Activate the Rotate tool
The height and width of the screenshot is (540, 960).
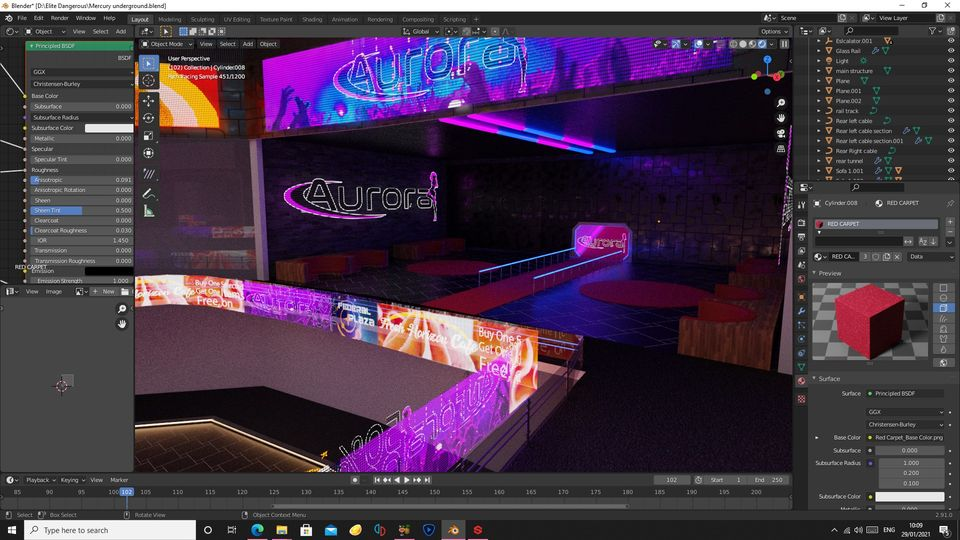148,118
